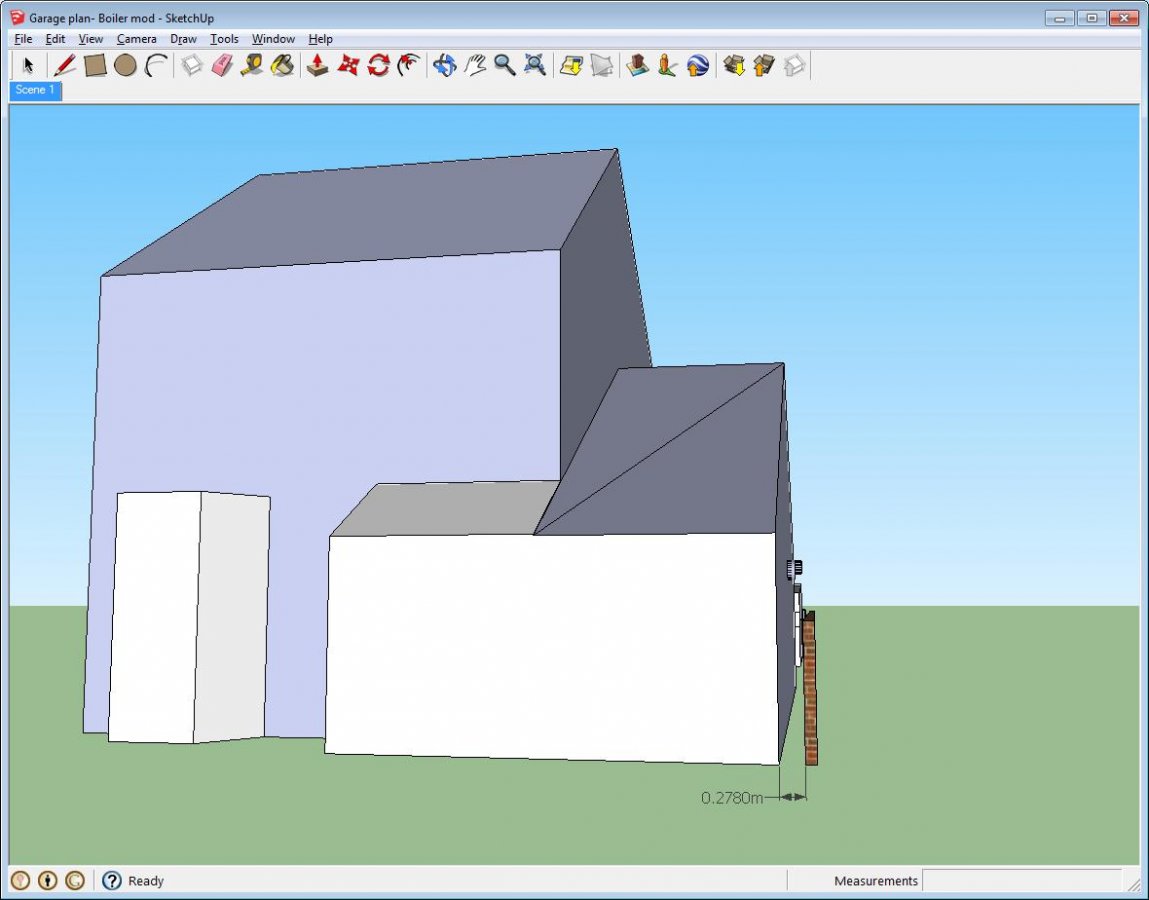Select the Circle drawing tool
The width and height of the screenshot is (1149, 900).
(x=125, y=66)
